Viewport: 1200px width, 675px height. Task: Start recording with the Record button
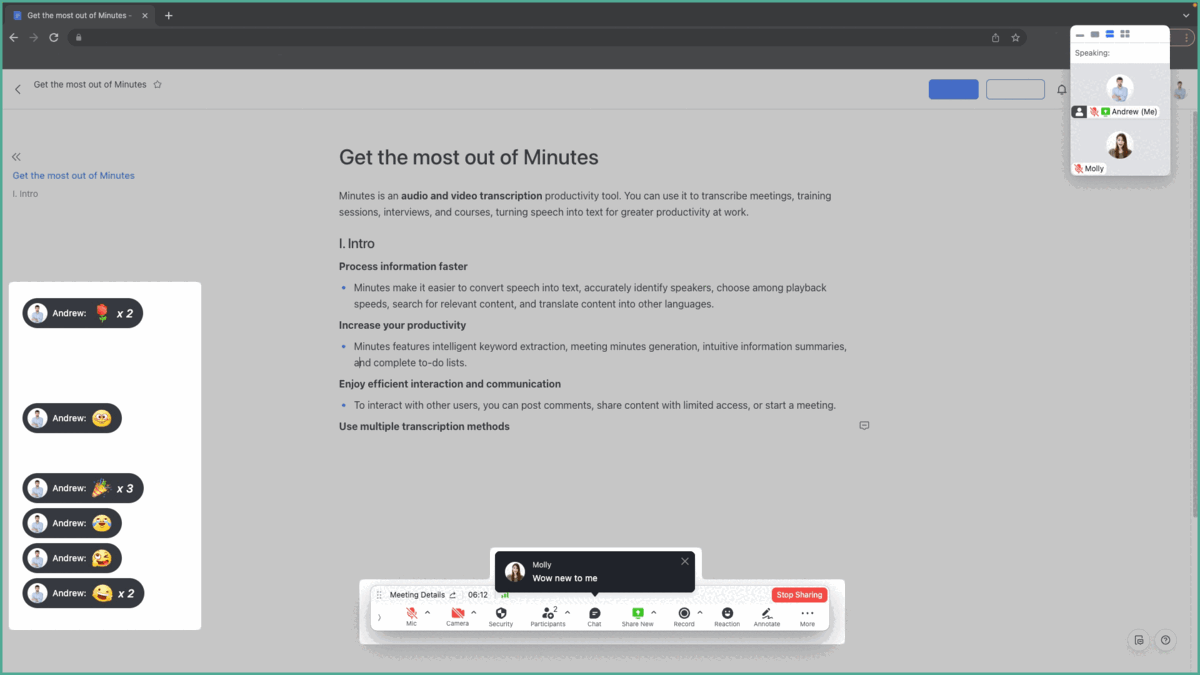[684, 614]
